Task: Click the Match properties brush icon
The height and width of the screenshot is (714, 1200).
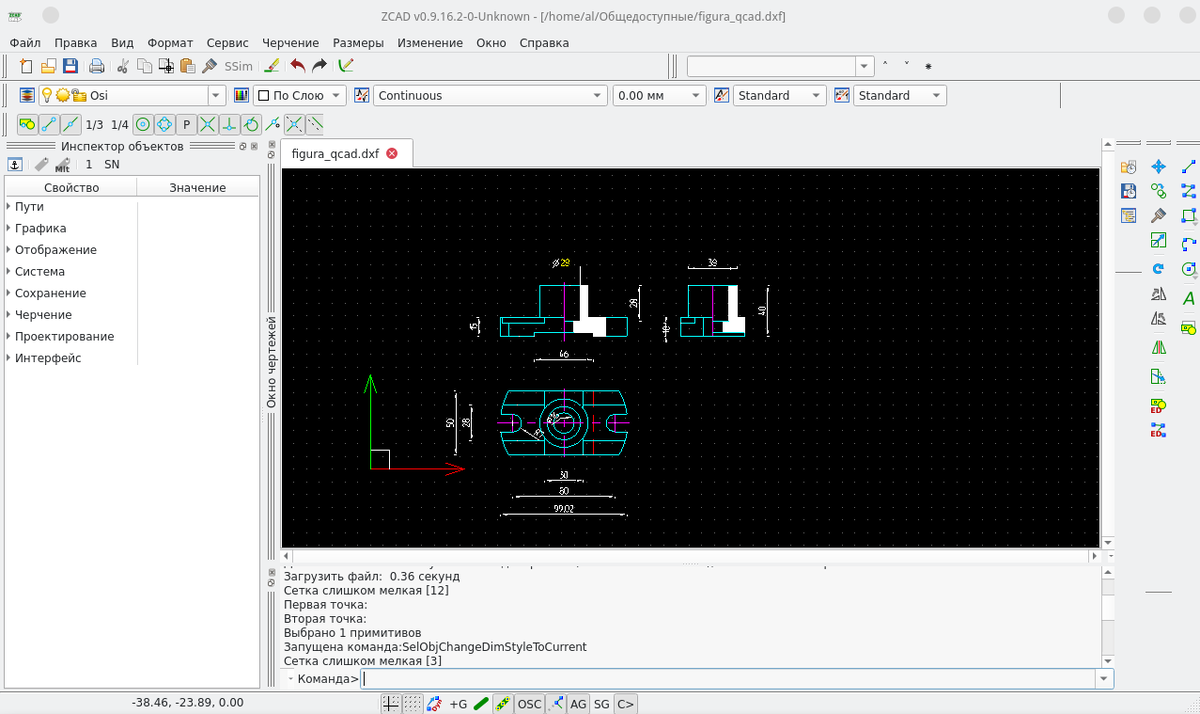Action: (209, 66)
